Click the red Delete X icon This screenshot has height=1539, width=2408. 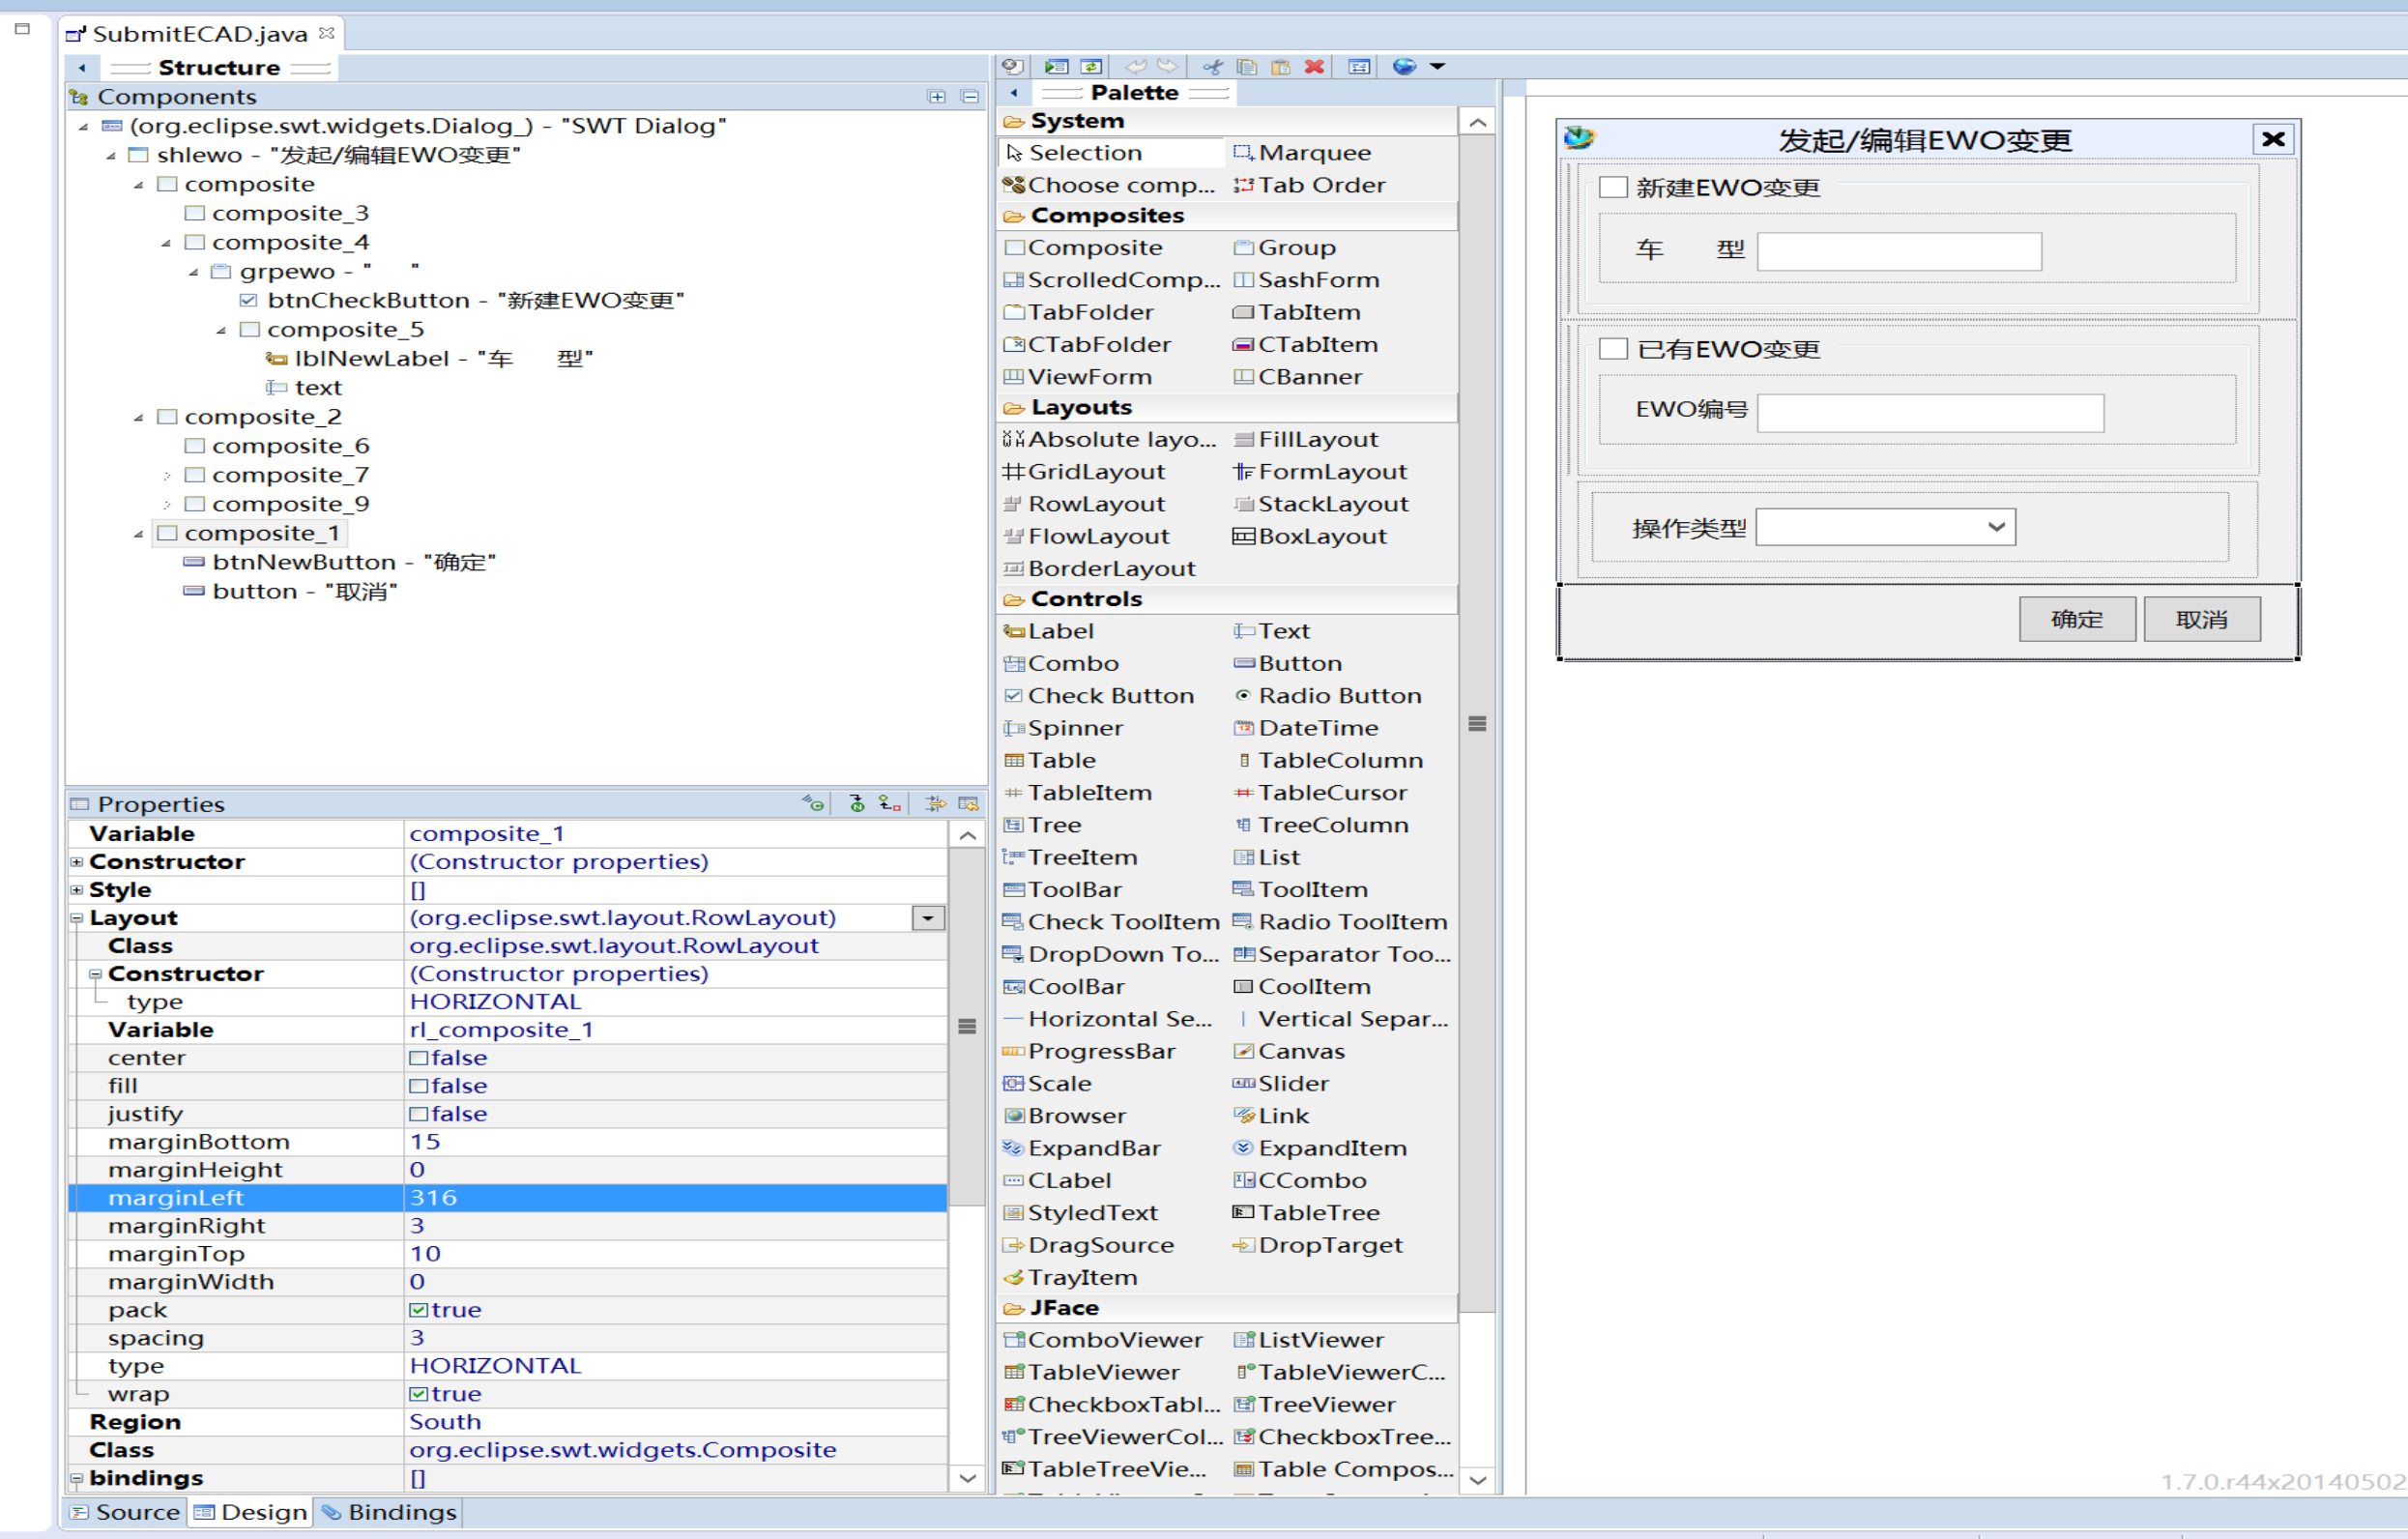[x=1314, y=66]
